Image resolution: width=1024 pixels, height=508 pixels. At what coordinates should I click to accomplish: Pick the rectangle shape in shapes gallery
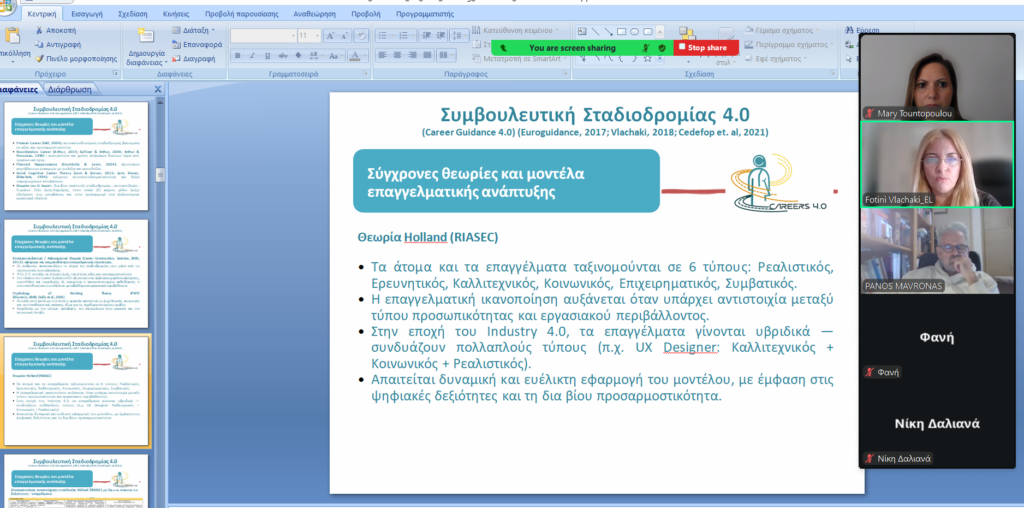pyautogui.click(x=622, y=31)
